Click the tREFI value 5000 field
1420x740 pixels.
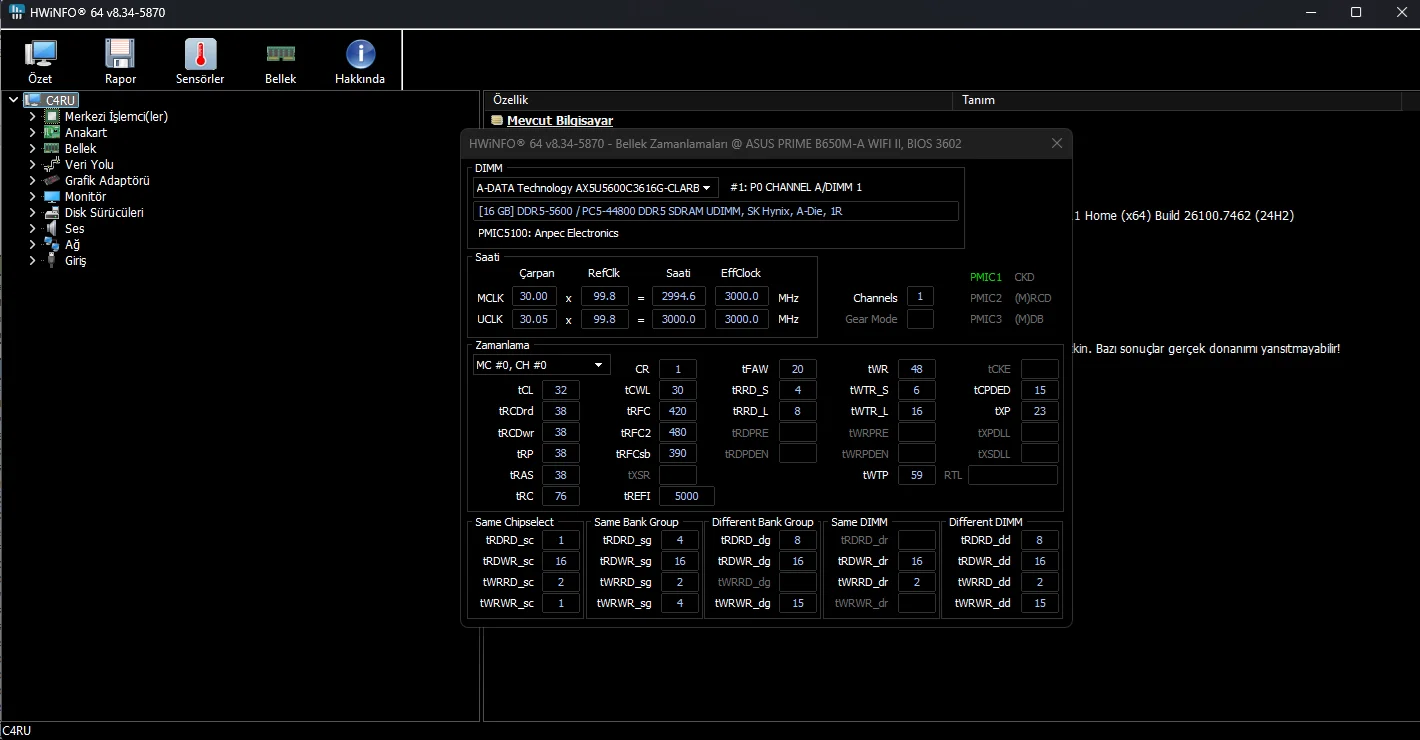[x=687, y=496]
